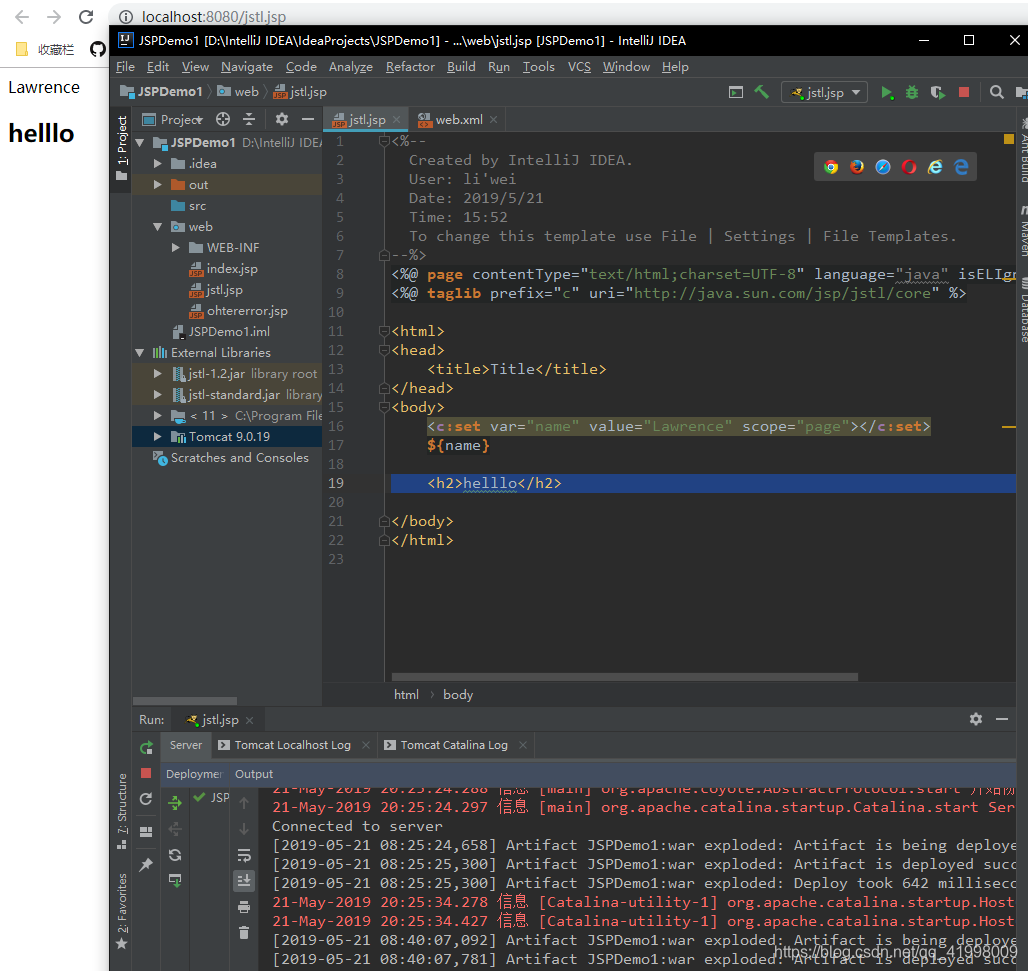Run with coverage shield icon

pos(938,92)
